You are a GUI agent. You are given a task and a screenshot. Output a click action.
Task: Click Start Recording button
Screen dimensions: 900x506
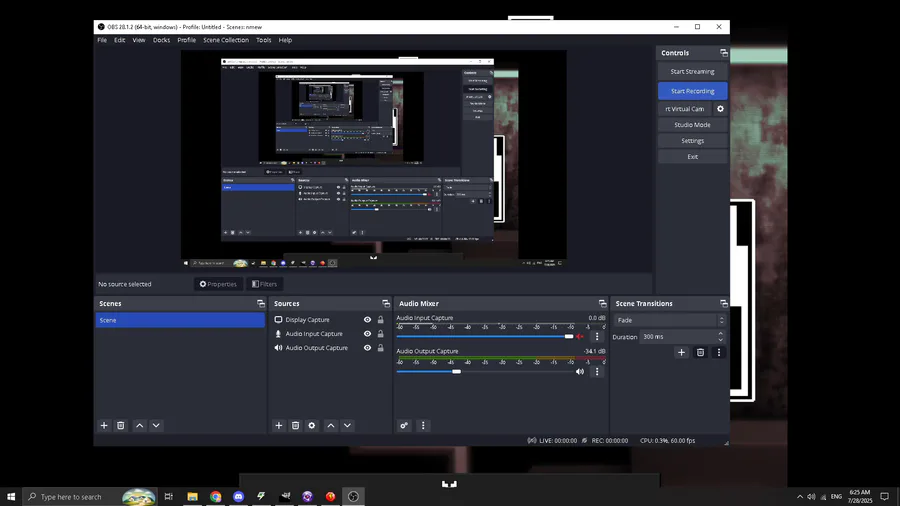coord(693,91)
